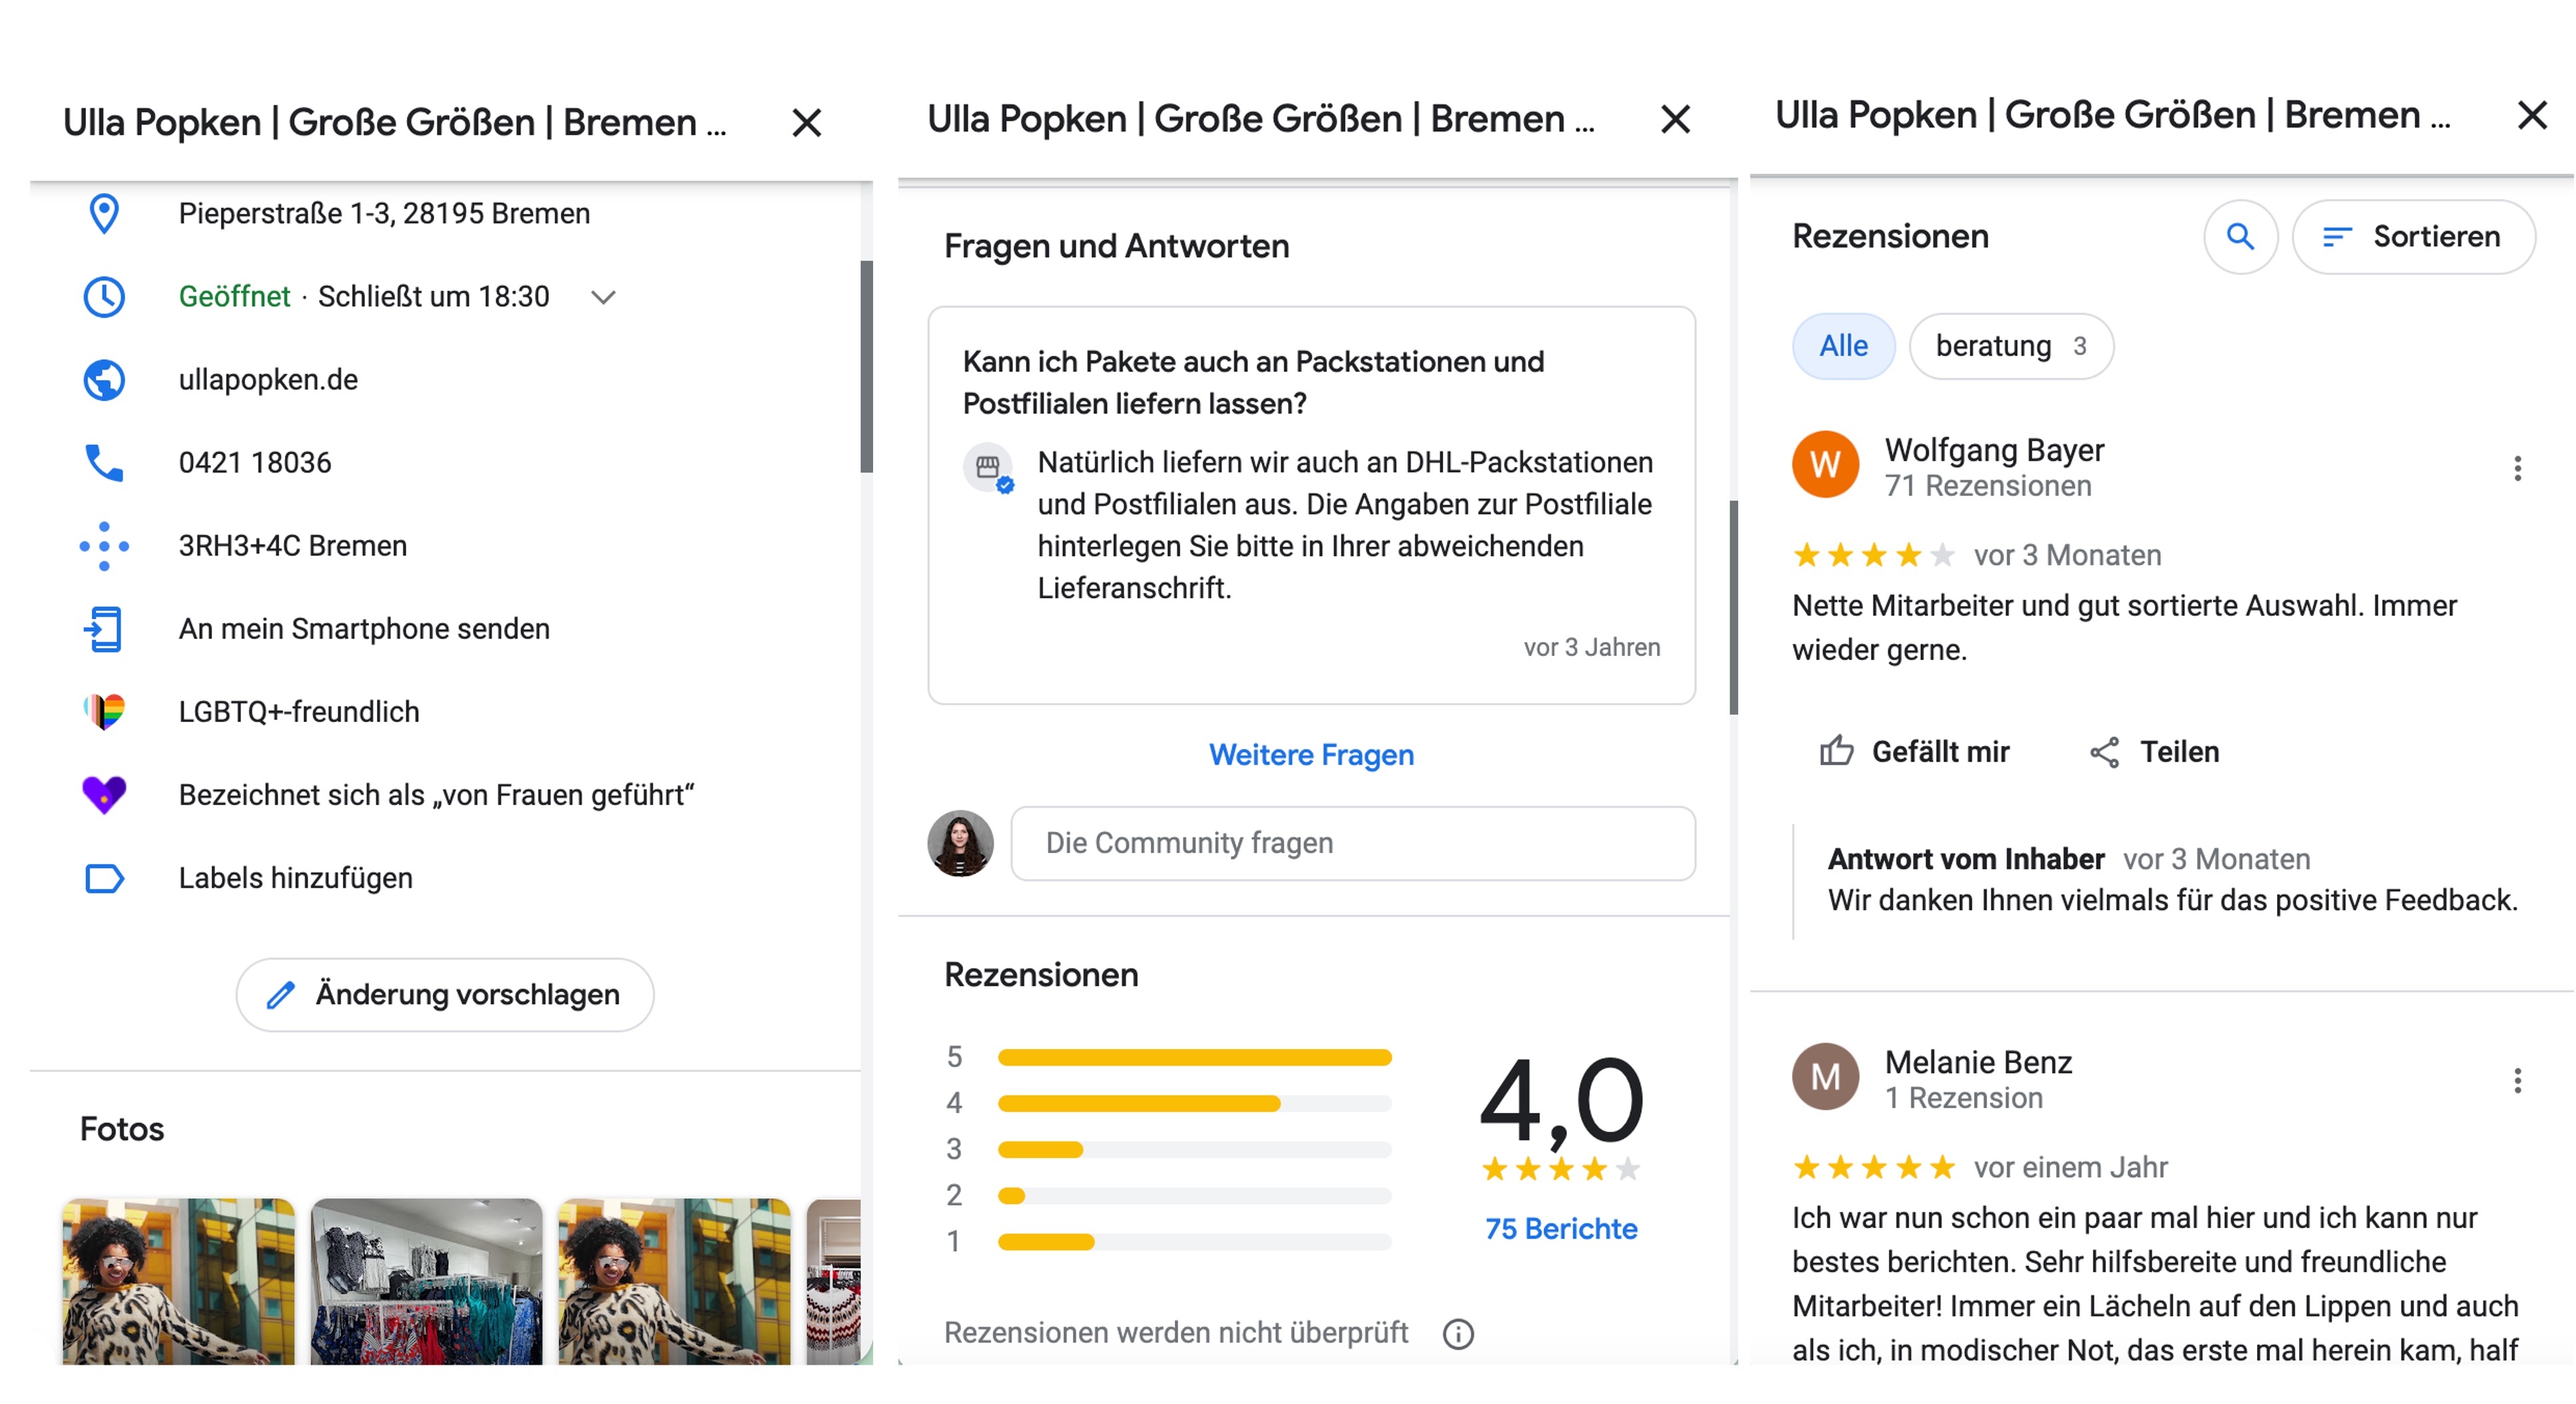Click the 5-star rating distribution bar
2576x1404 pixels.
[1195, 1056]
